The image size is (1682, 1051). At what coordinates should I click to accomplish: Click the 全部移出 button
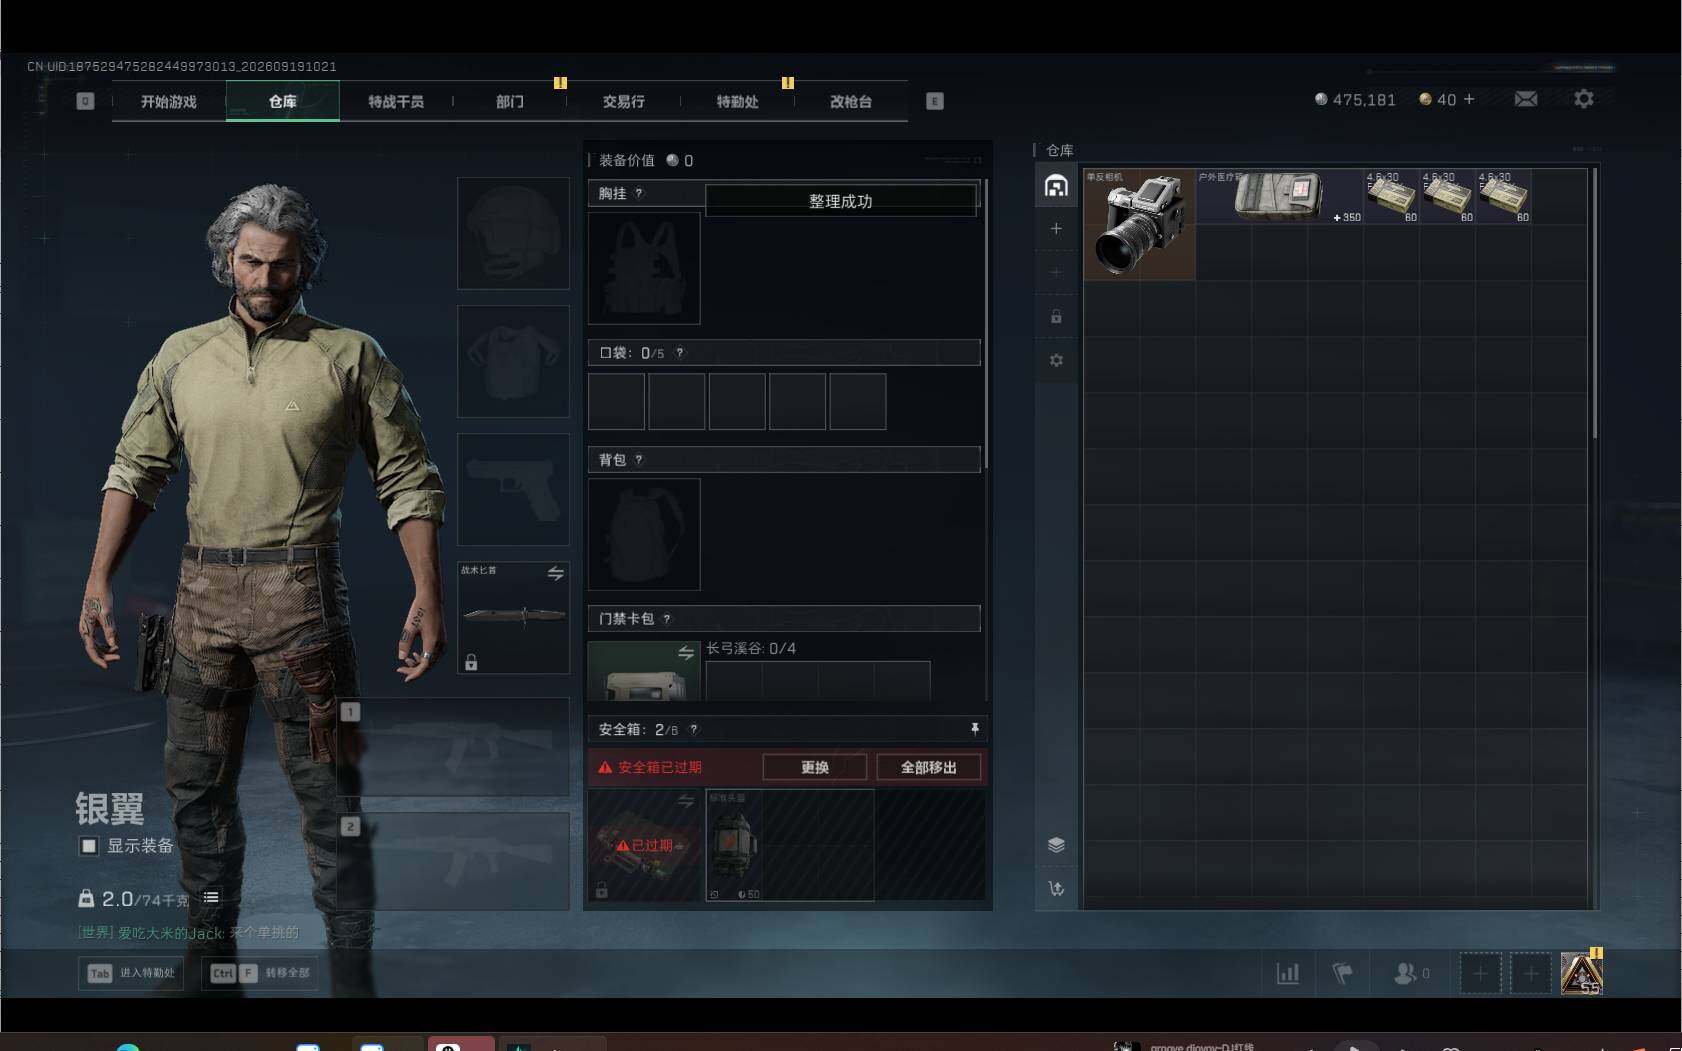click(x=929, y=767)
